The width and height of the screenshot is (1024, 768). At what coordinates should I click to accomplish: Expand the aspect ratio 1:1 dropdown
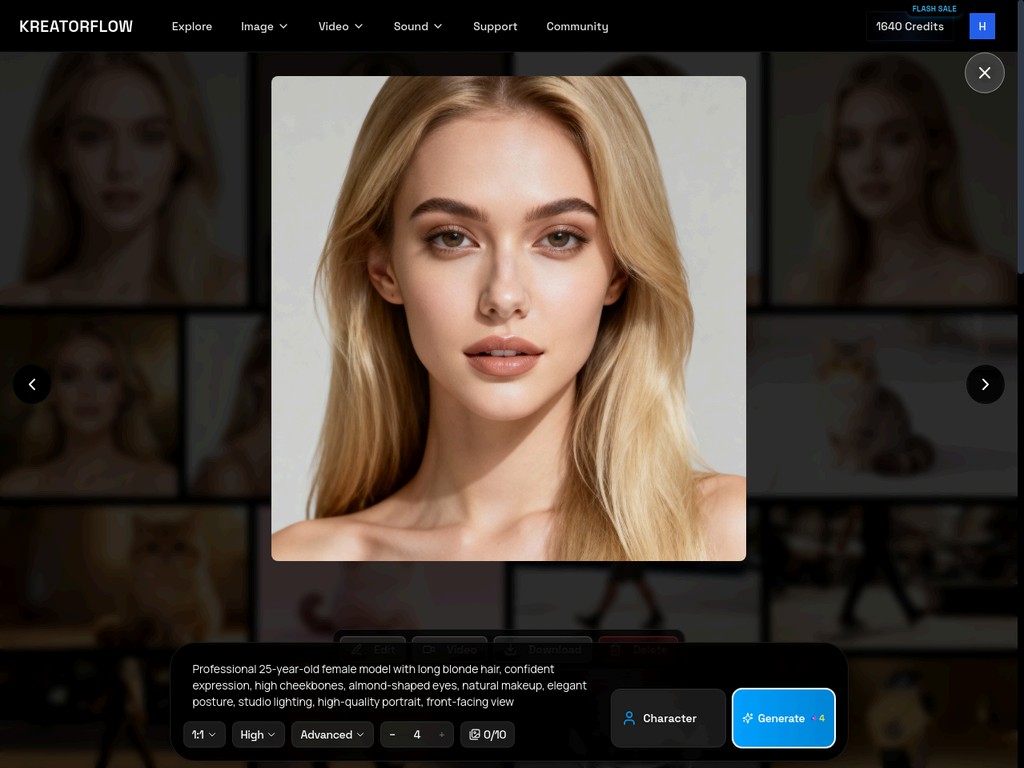pos(203,734)
